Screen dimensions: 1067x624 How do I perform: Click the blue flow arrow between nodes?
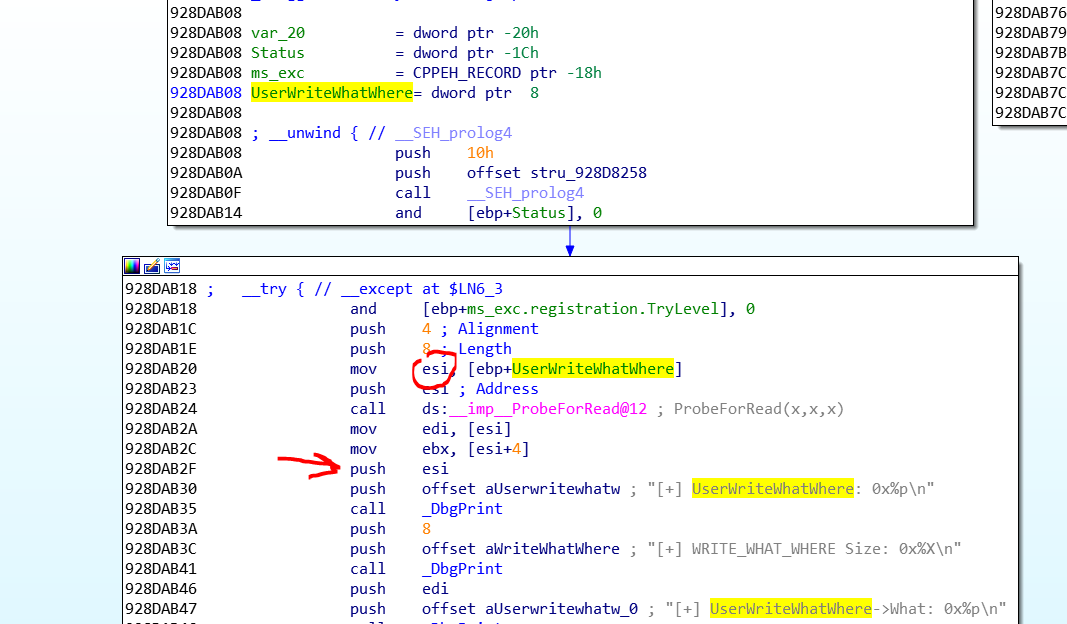pyautogui.click(x=570, y=241)
